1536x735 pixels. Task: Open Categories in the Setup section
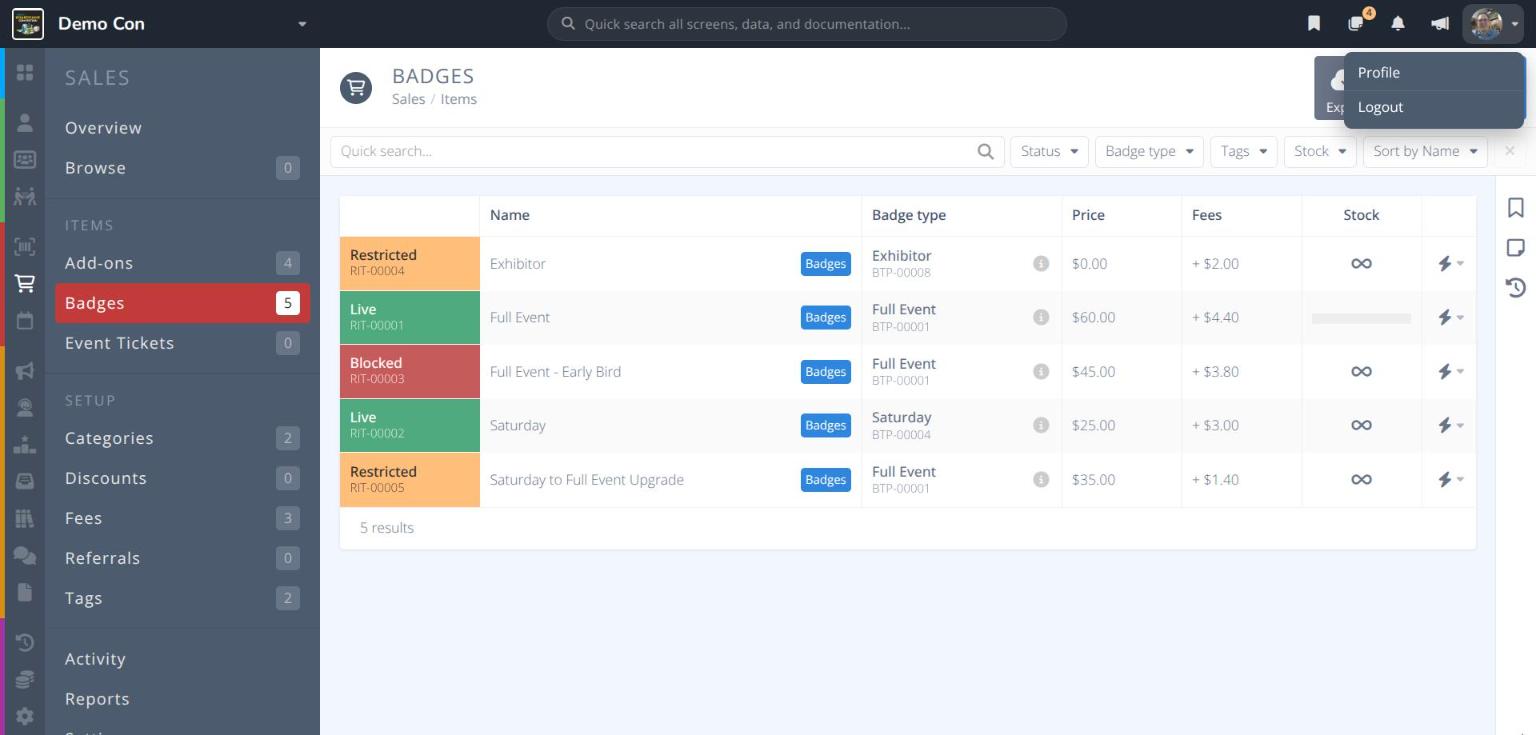click(182, 438)
